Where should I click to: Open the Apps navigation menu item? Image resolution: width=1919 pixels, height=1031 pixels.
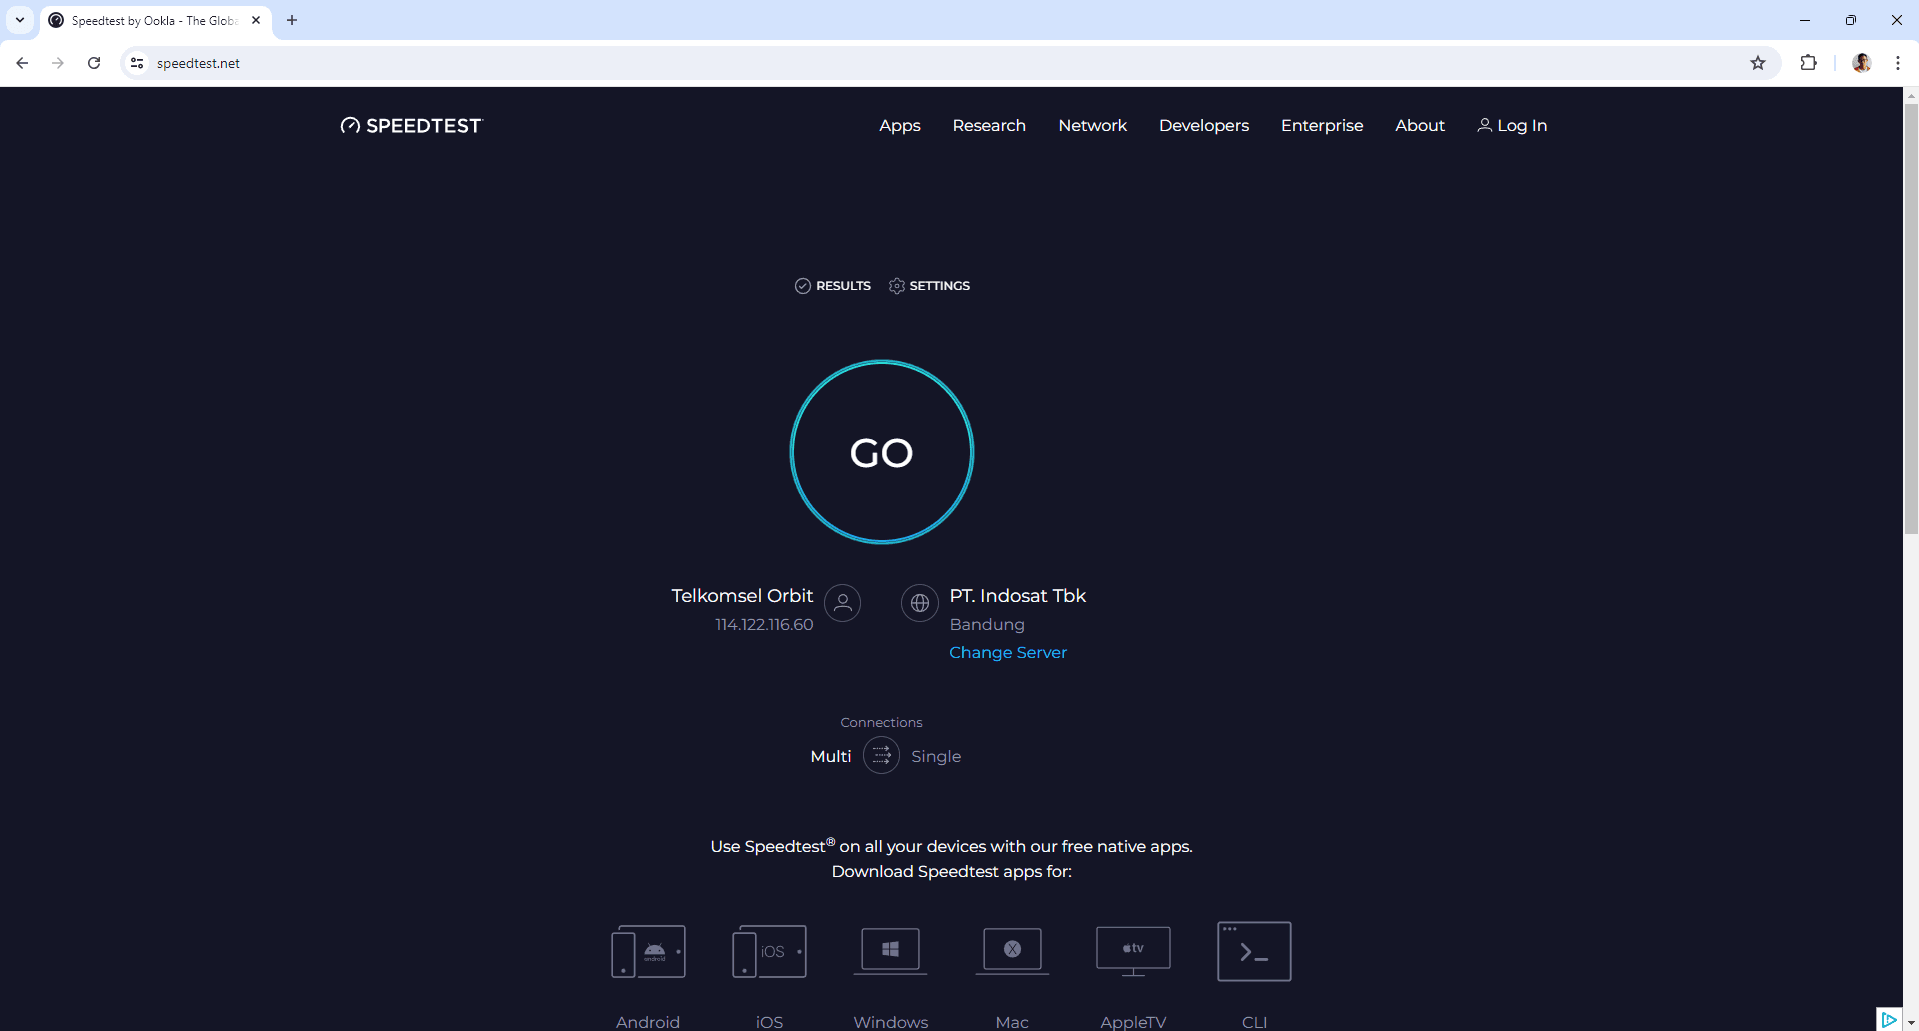(x=899, y=126)
